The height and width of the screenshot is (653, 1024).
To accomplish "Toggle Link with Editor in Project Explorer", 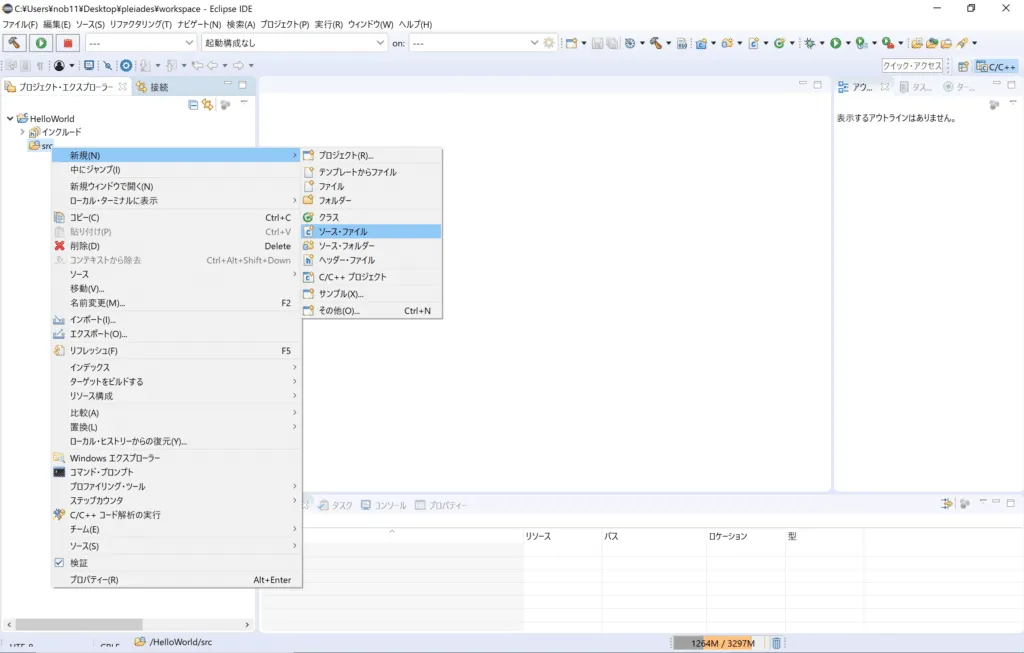I will (208, 104).
